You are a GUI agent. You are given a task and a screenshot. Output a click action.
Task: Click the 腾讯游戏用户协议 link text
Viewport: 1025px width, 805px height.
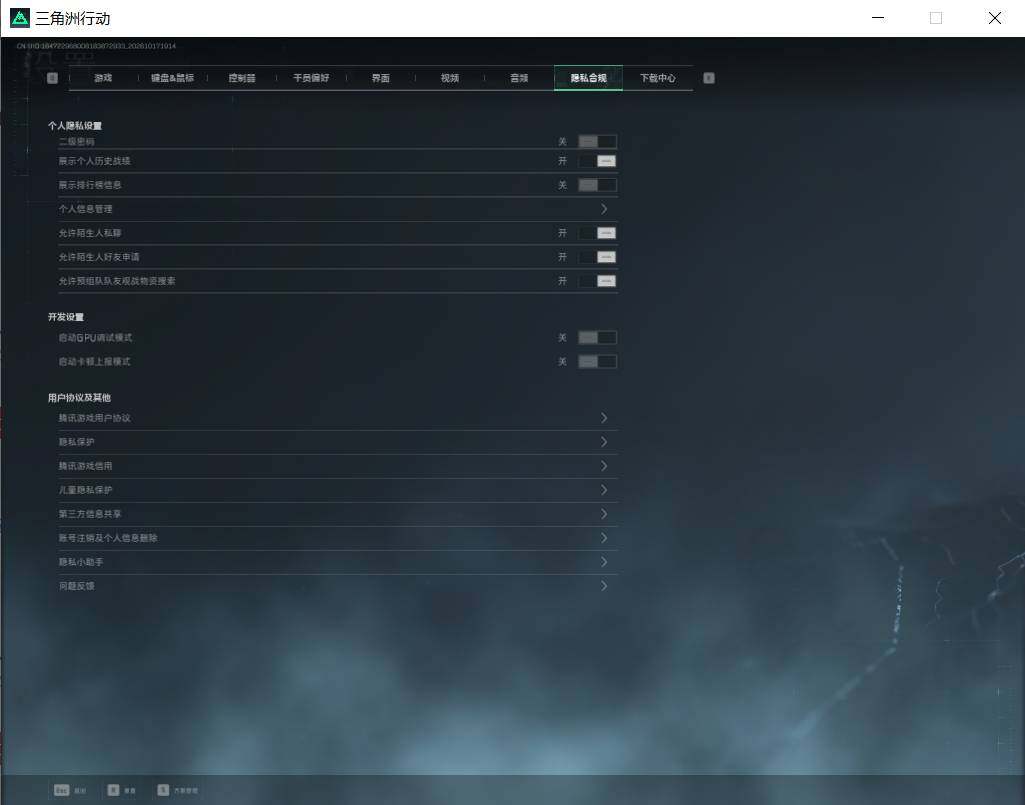pos(95,418)
